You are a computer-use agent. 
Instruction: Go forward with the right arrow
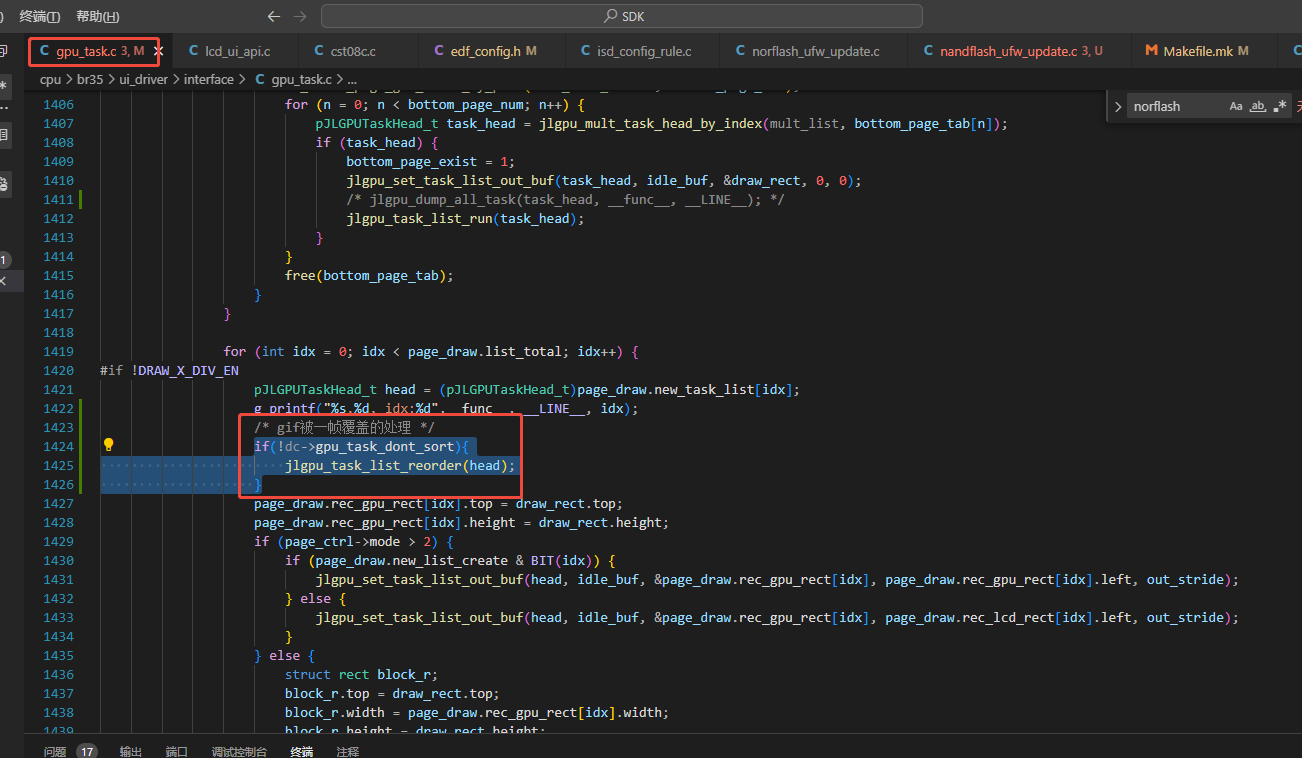coord(300,16)
